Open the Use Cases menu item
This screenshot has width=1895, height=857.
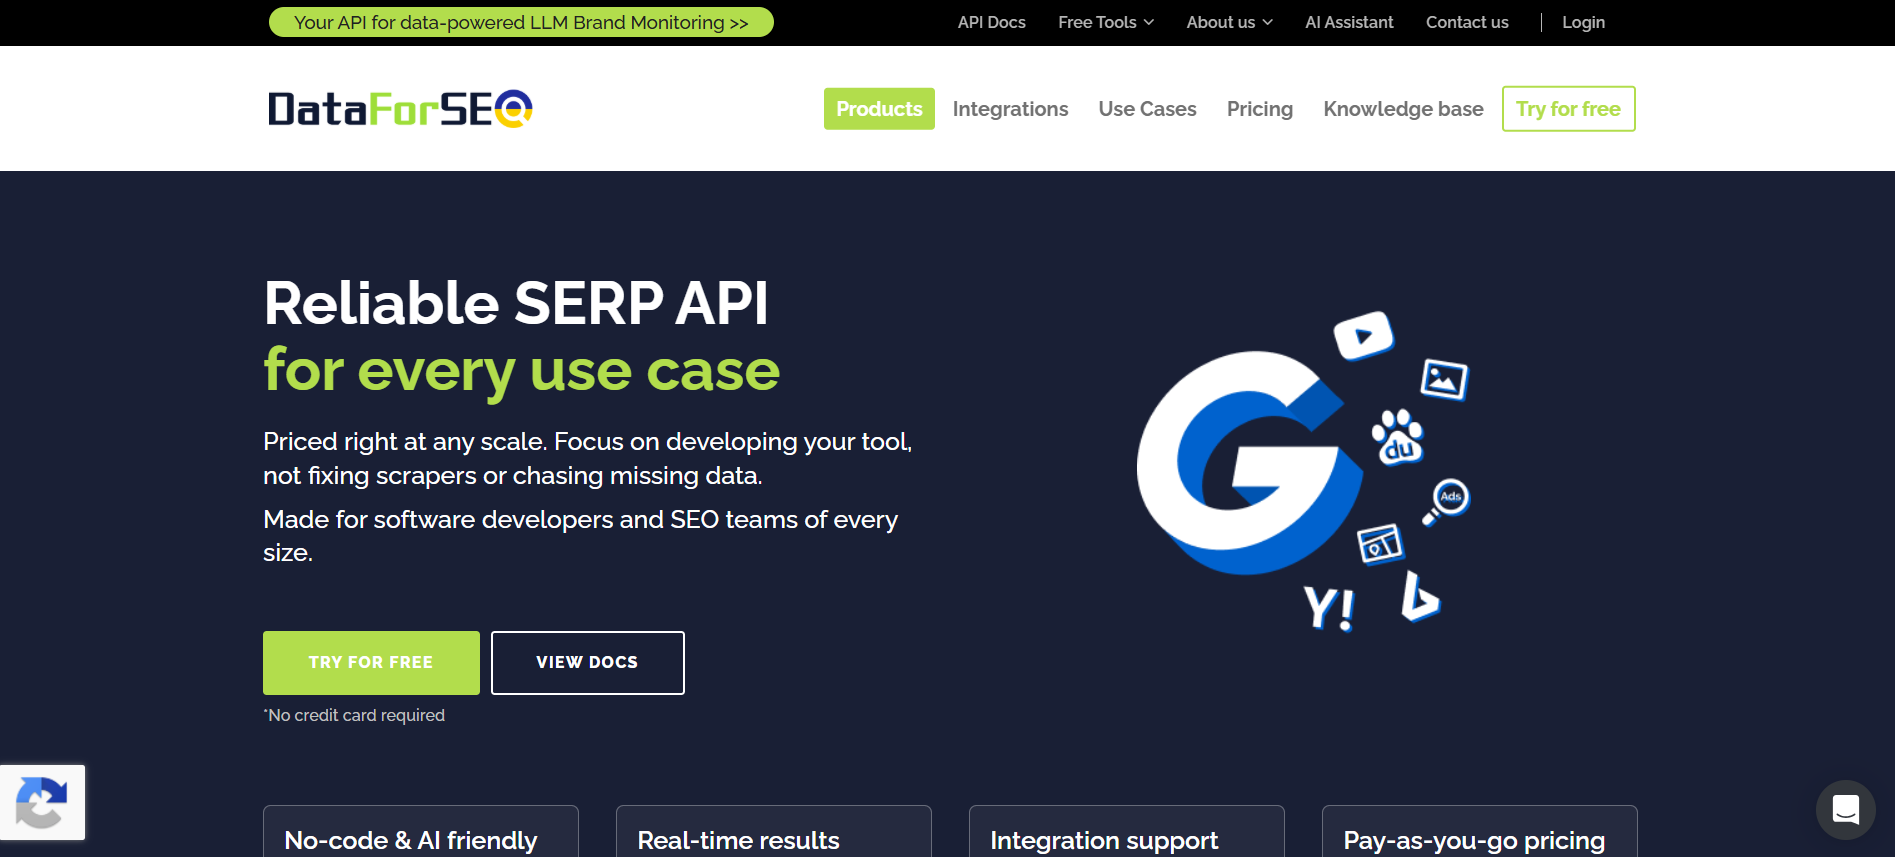pos(1147,109)
